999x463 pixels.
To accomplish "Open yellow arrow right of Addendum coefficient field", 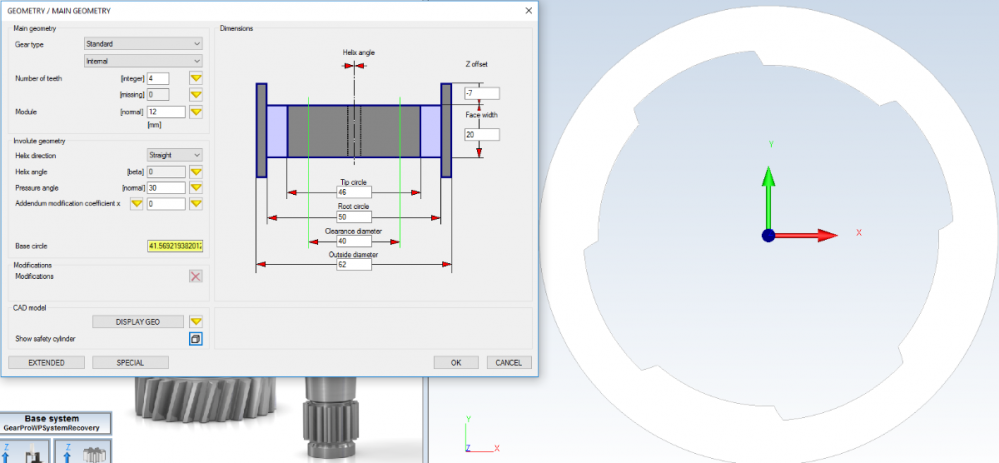I will coord(196,204).
